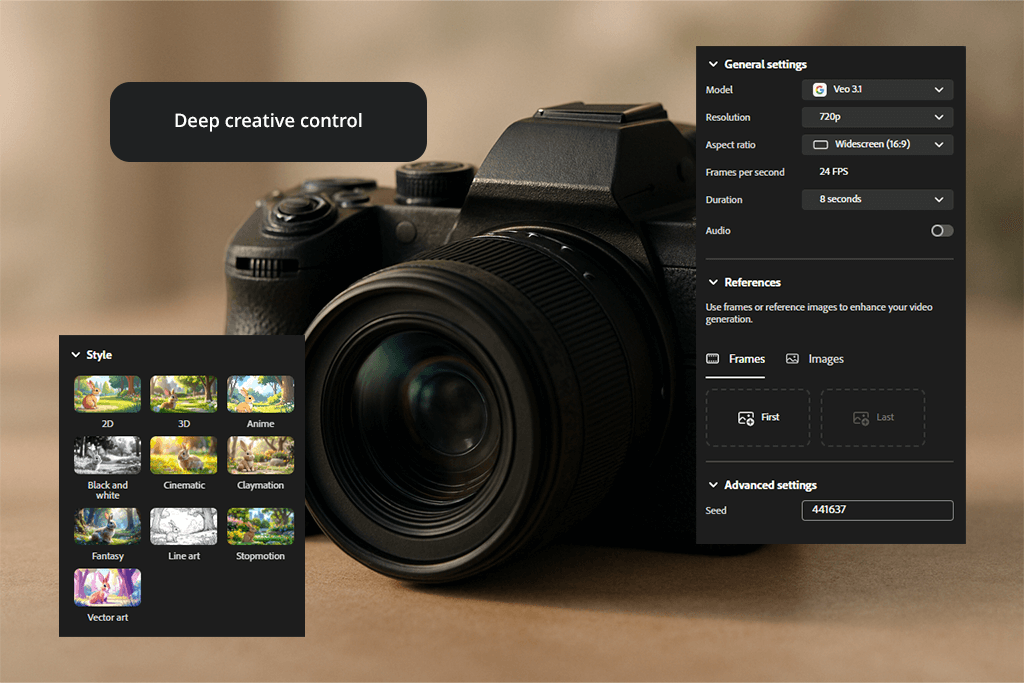Switch to the Frames tab
The image size is (1024, 683).
tap(735, 359)
